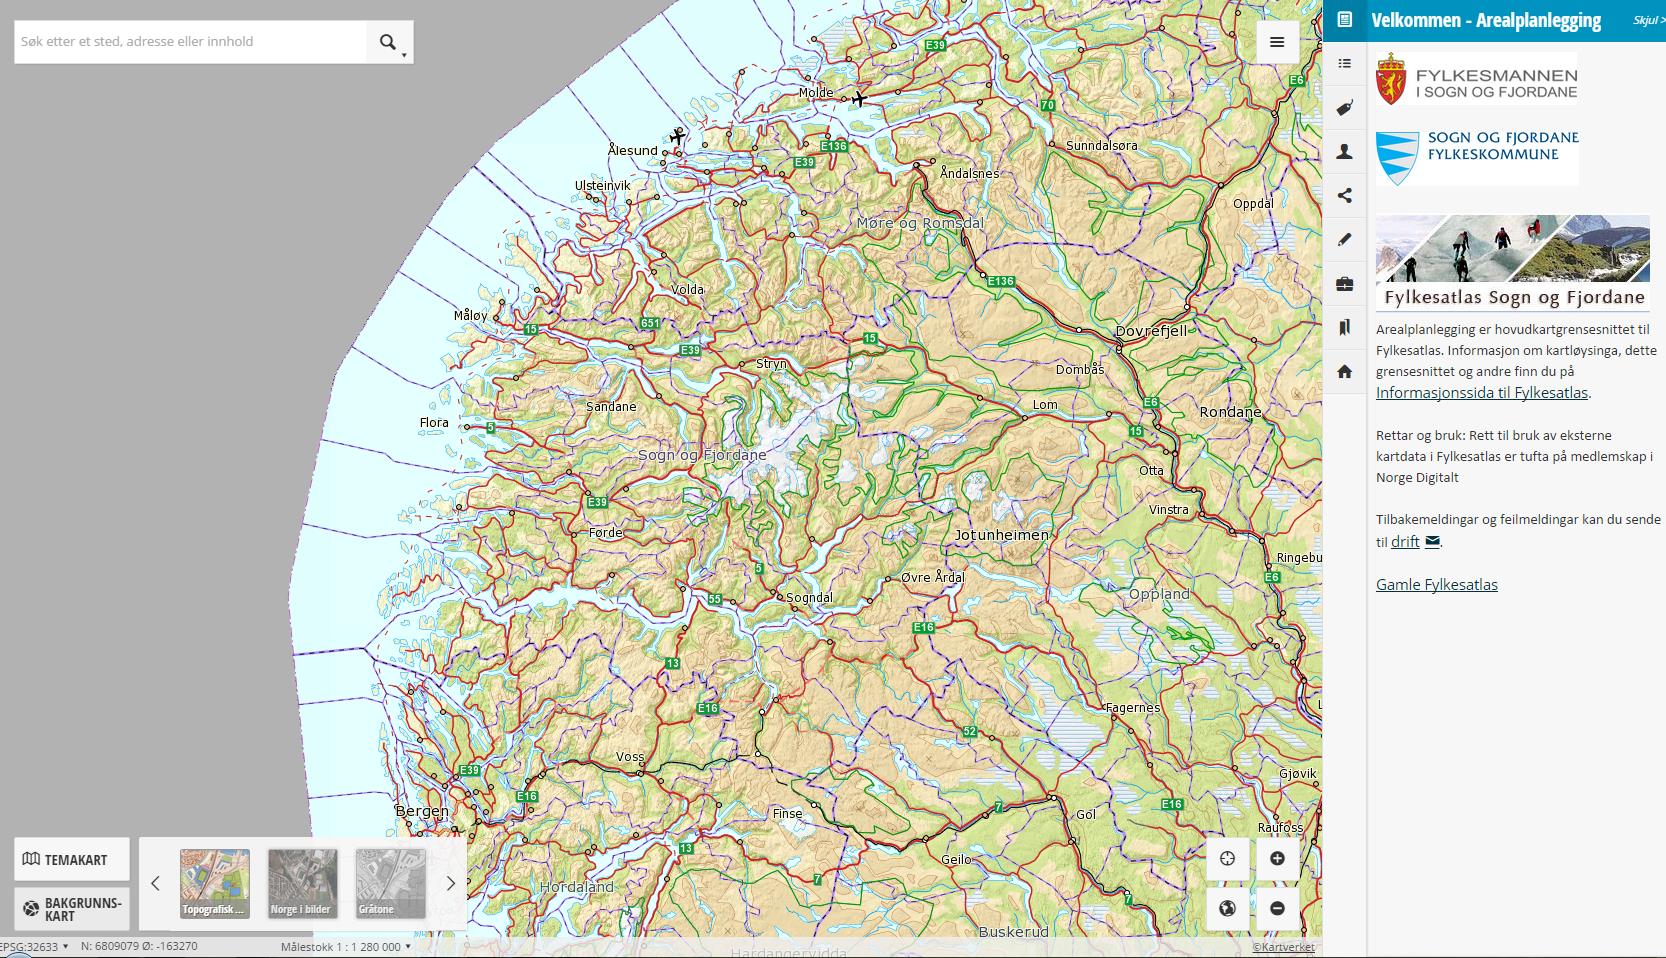Click the Fylkesmannen i Sogn og Fjordane logo
Screen dimensions: 1666x958
[x=1477, y=79]
